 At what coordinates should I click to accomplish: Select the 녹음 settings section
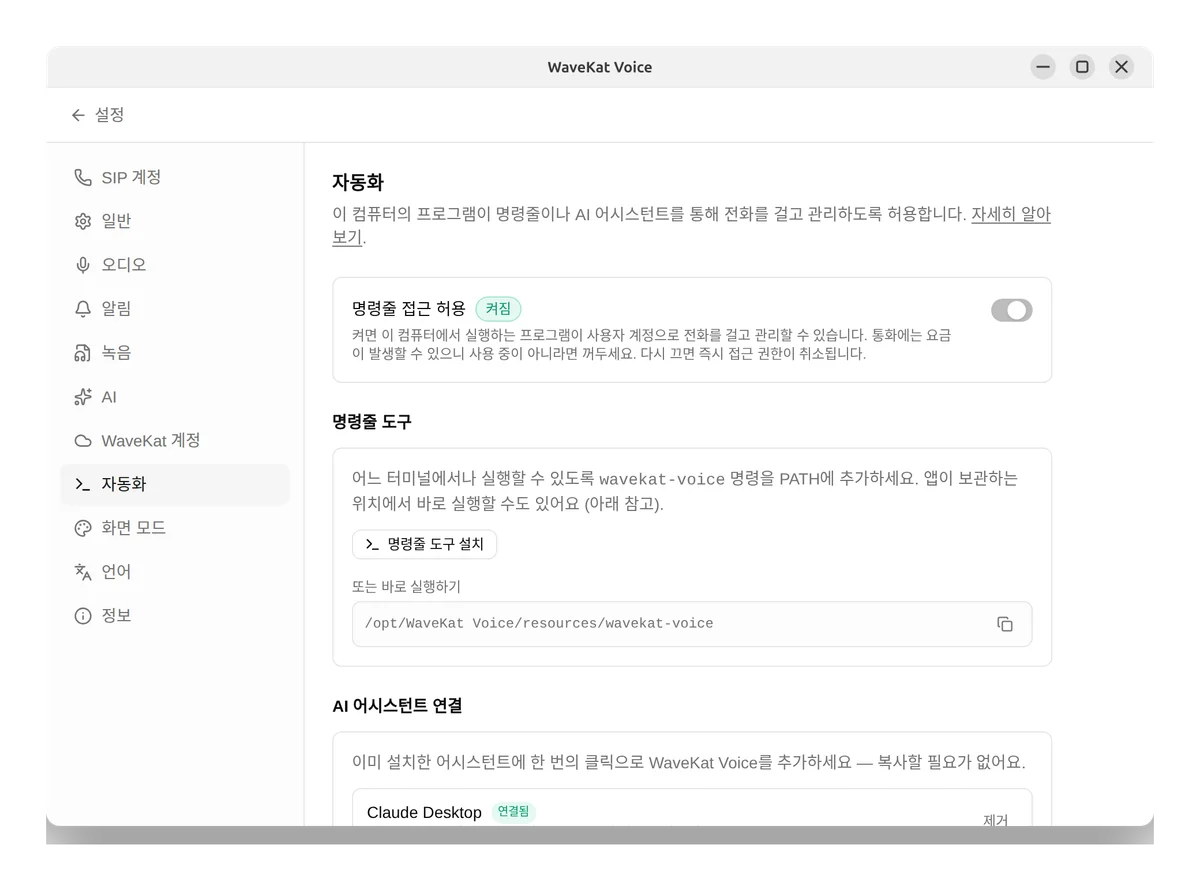click(175, 353)
